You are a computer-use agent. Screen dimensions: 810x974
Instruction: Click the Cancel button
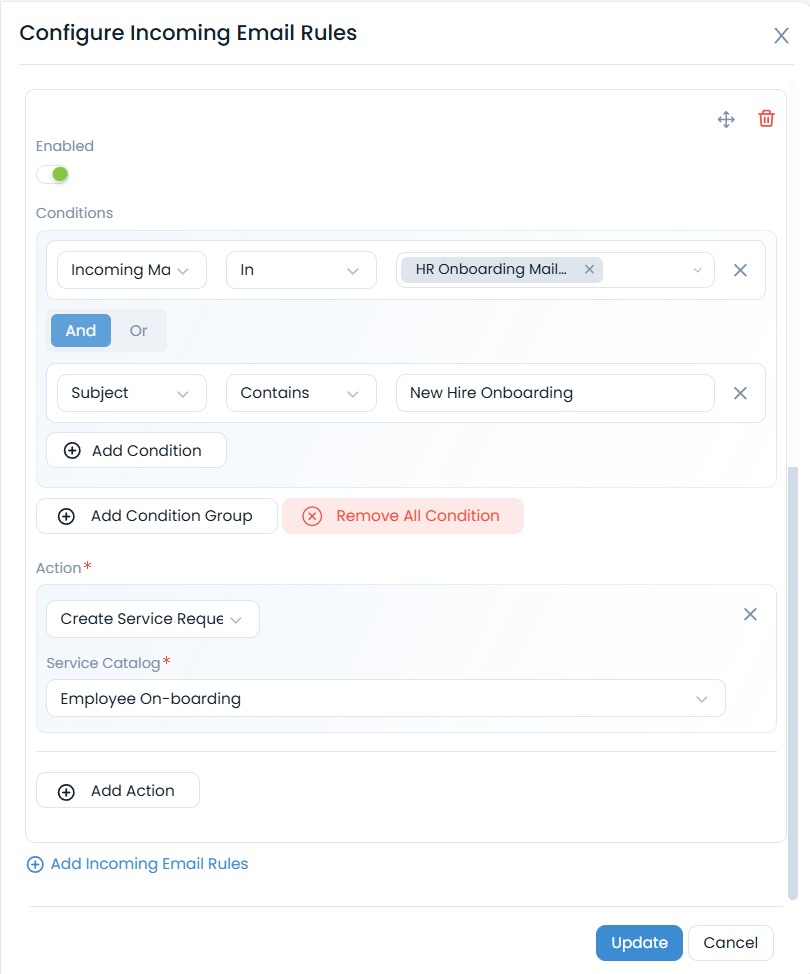pyautogui.click(x=730, y=943)
